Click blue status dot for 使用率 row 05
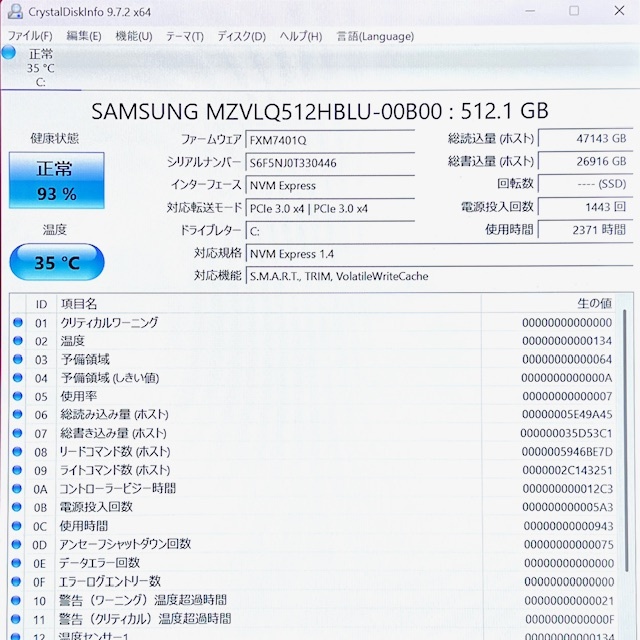640x640 pixels. [x=18, y=396]
